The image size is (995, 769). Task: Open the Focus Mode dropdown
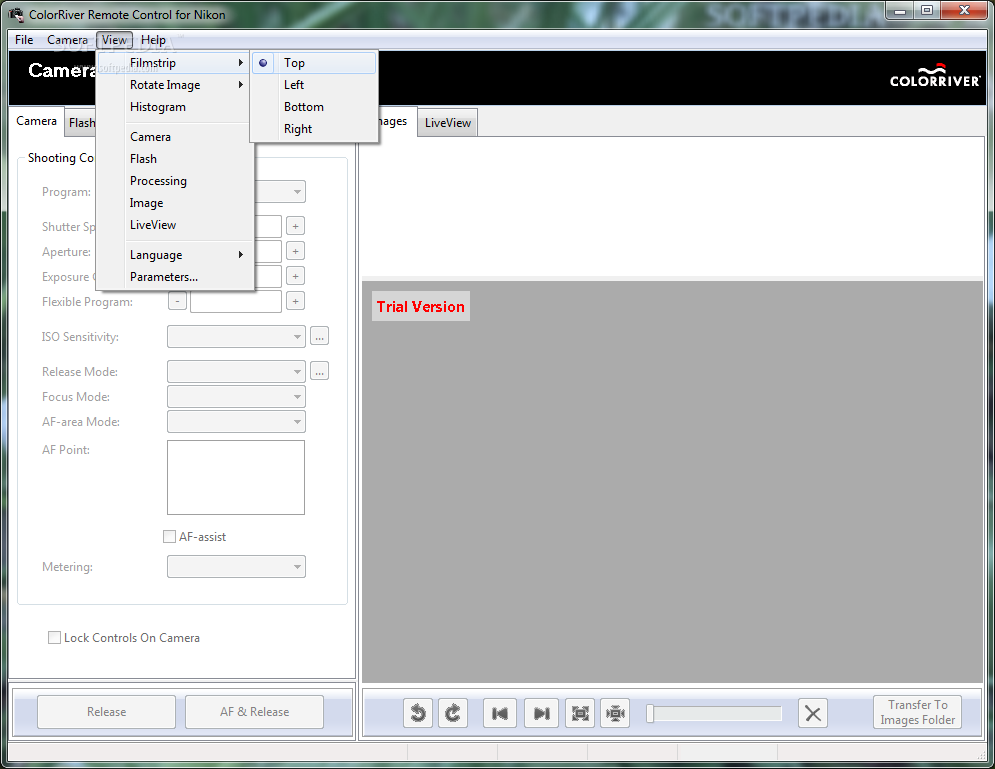[236, 397]
